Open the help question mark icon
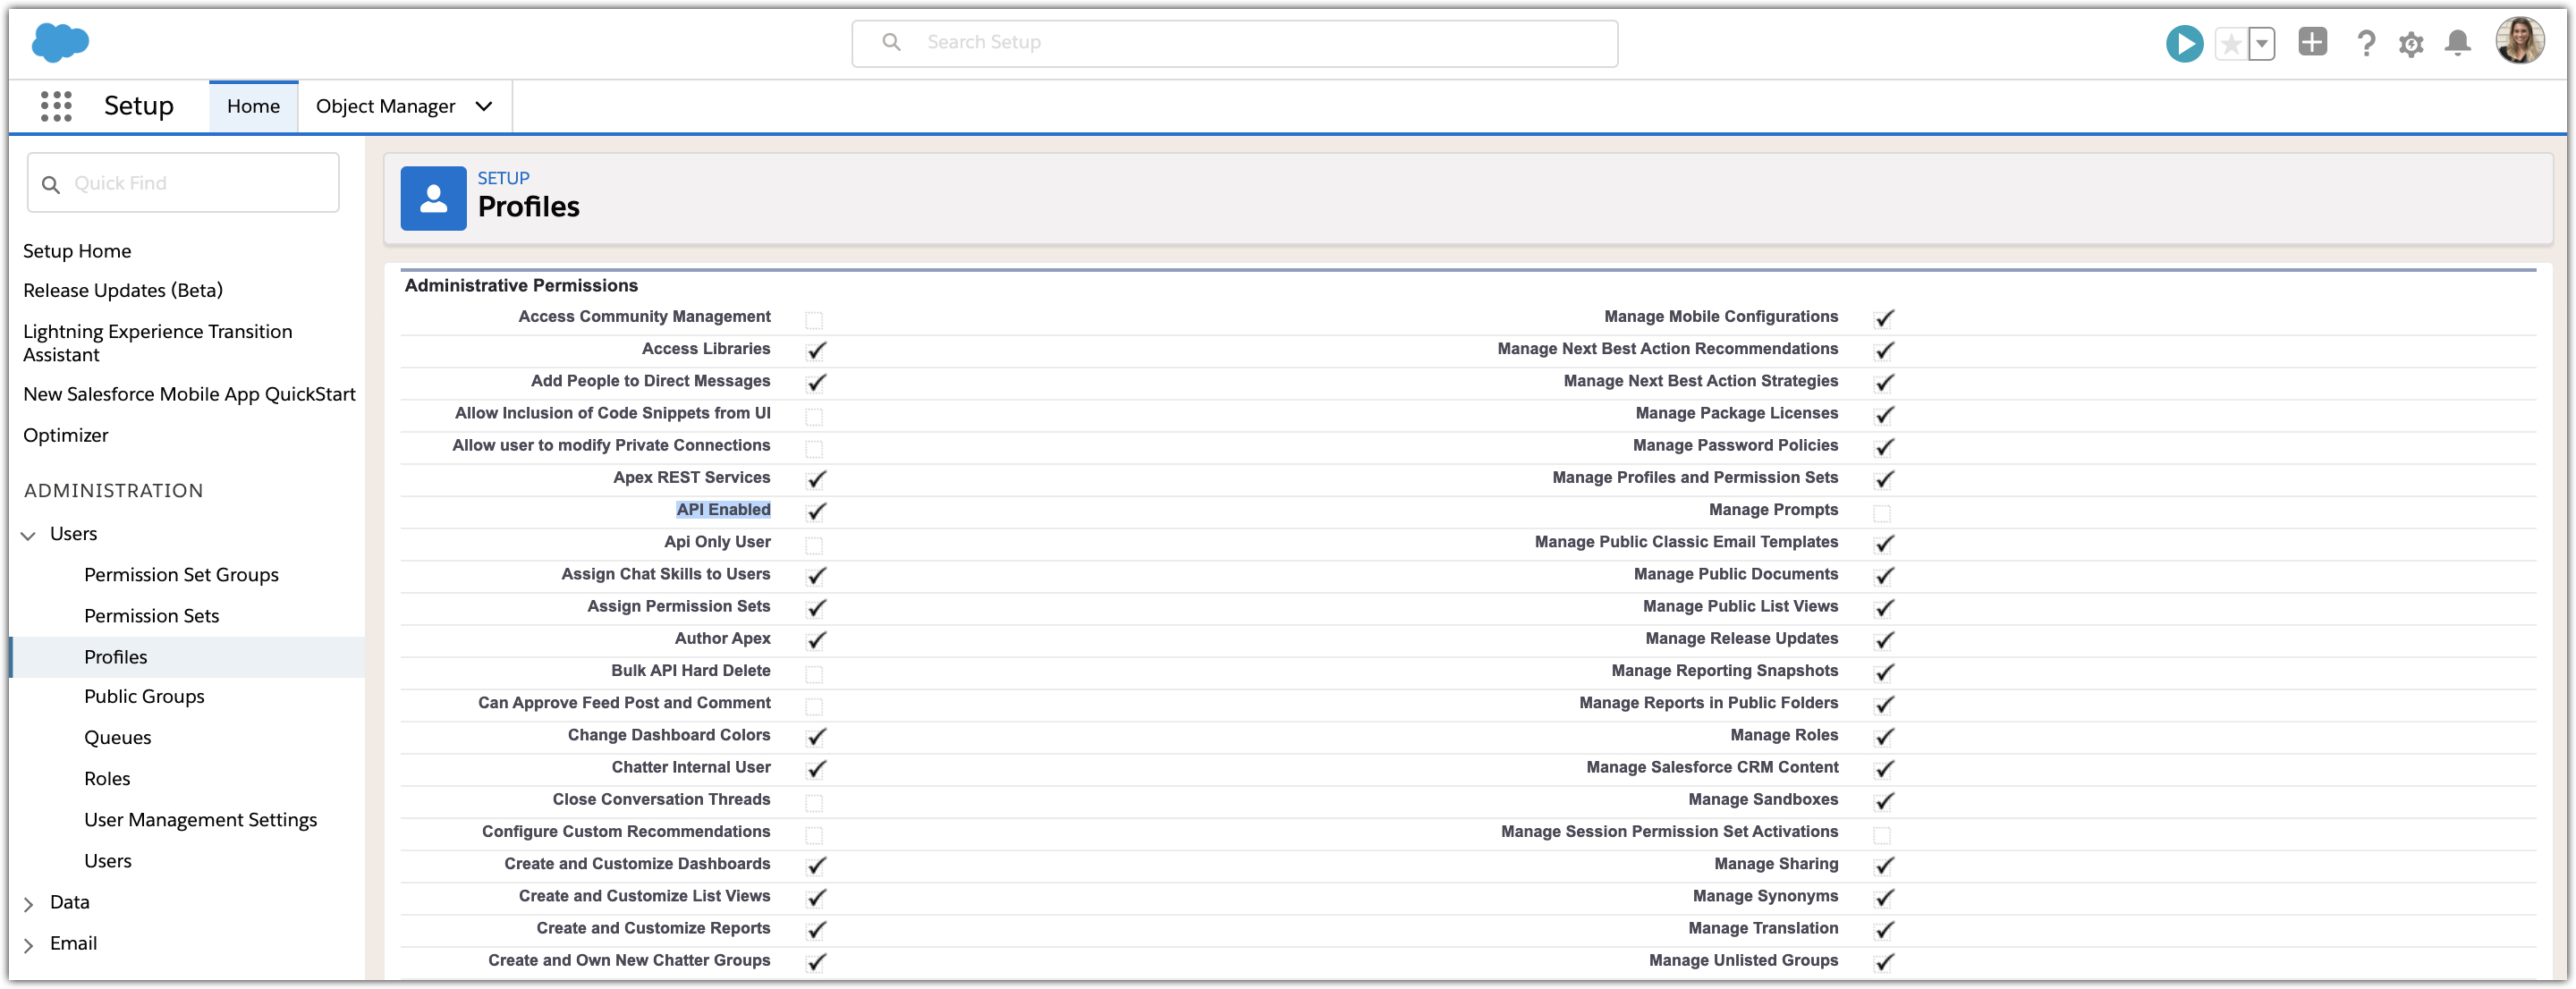The width and height of the screenshot is (2576, 989). tap(2365, 44)
